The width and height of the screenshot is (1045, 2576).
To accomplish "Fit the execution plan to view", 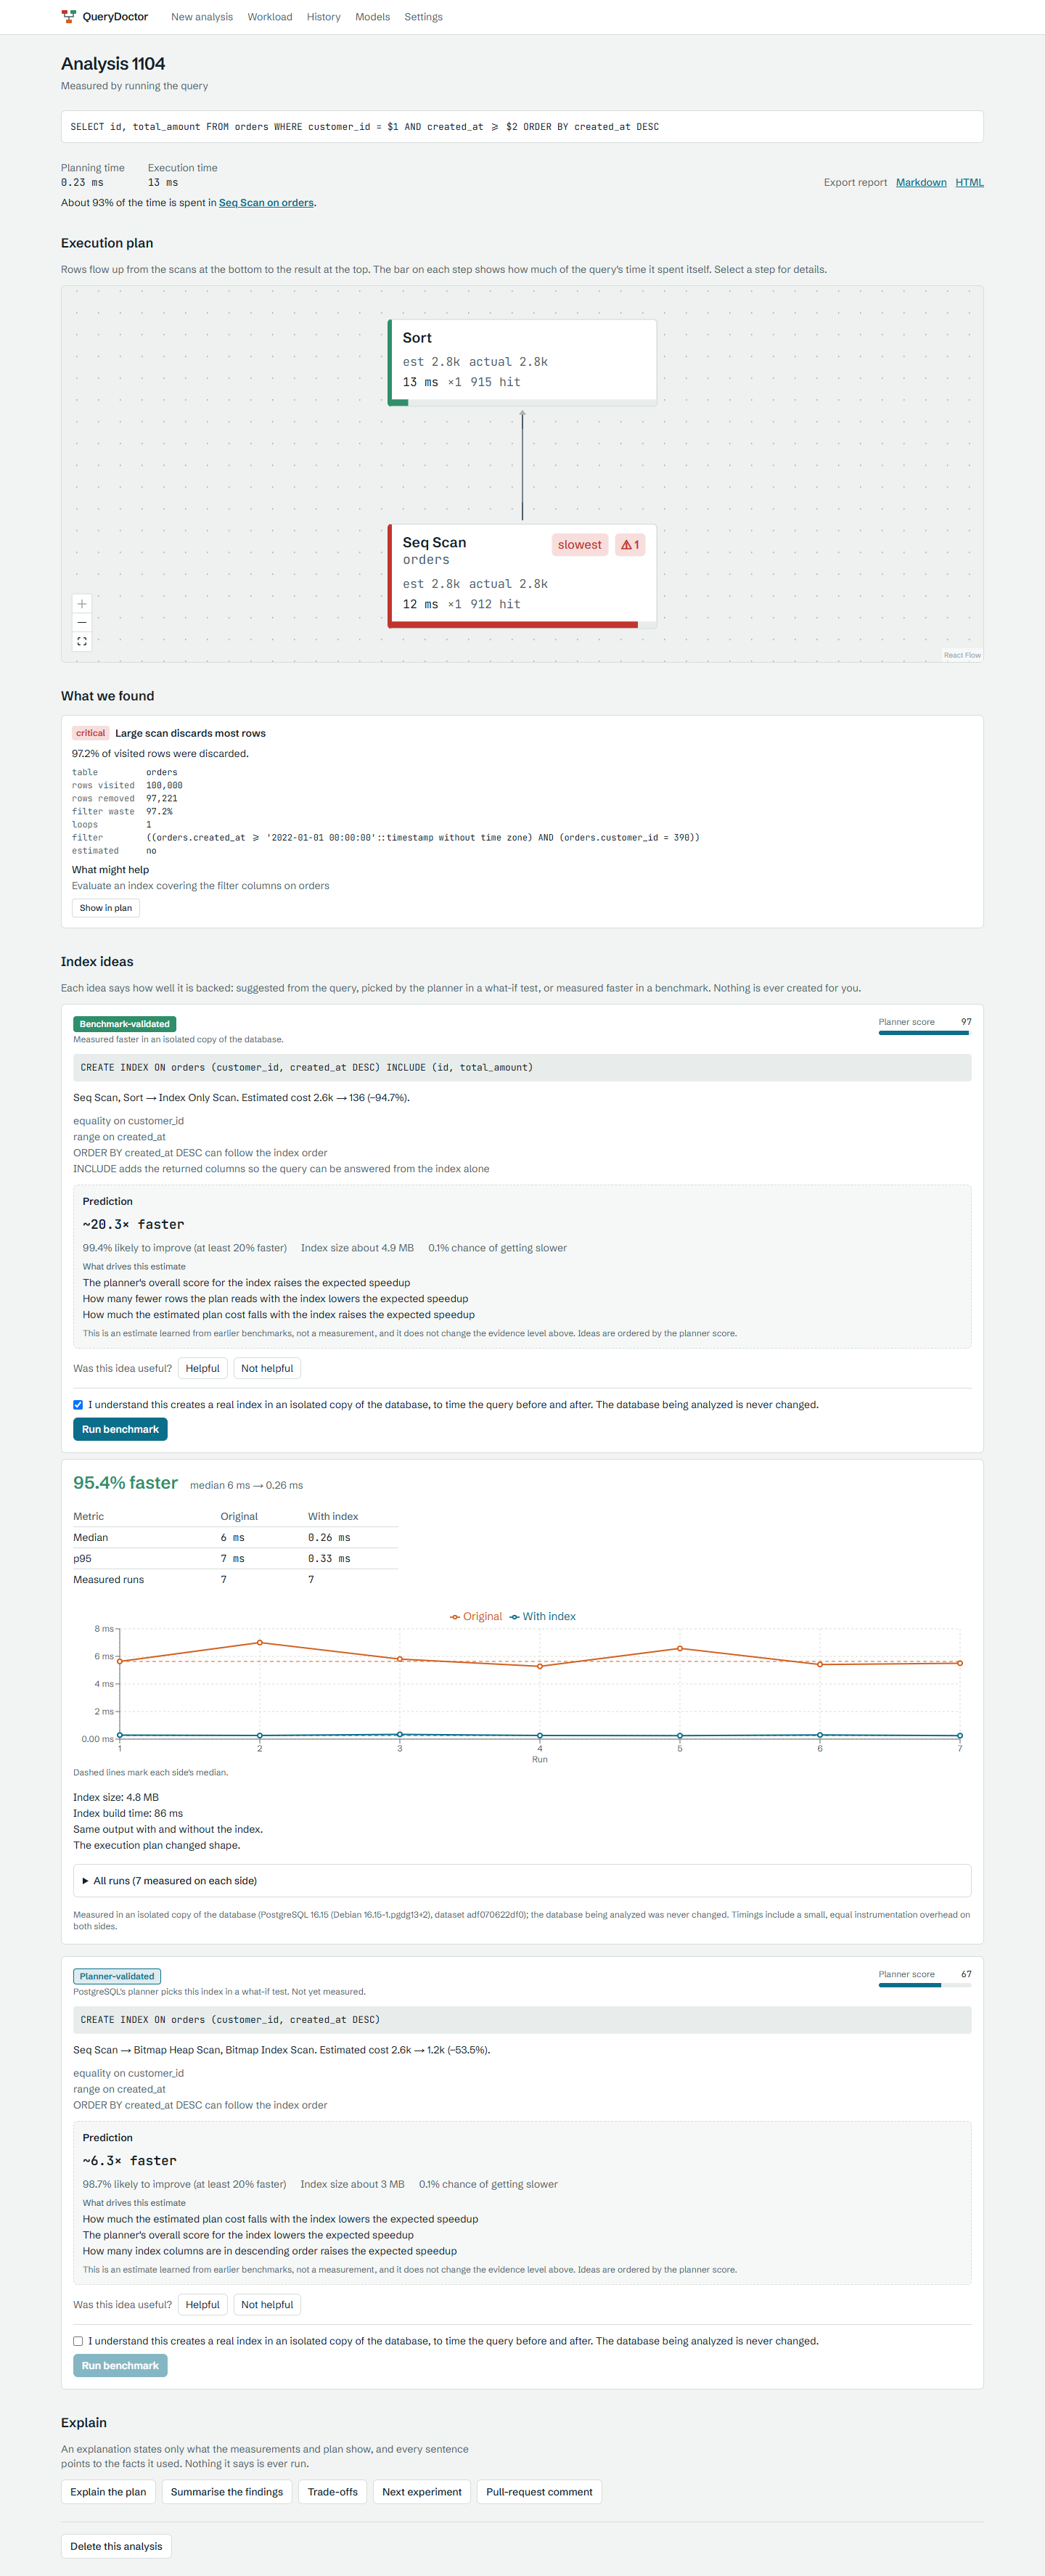I will pyautogui.click(x=82, y=642).
